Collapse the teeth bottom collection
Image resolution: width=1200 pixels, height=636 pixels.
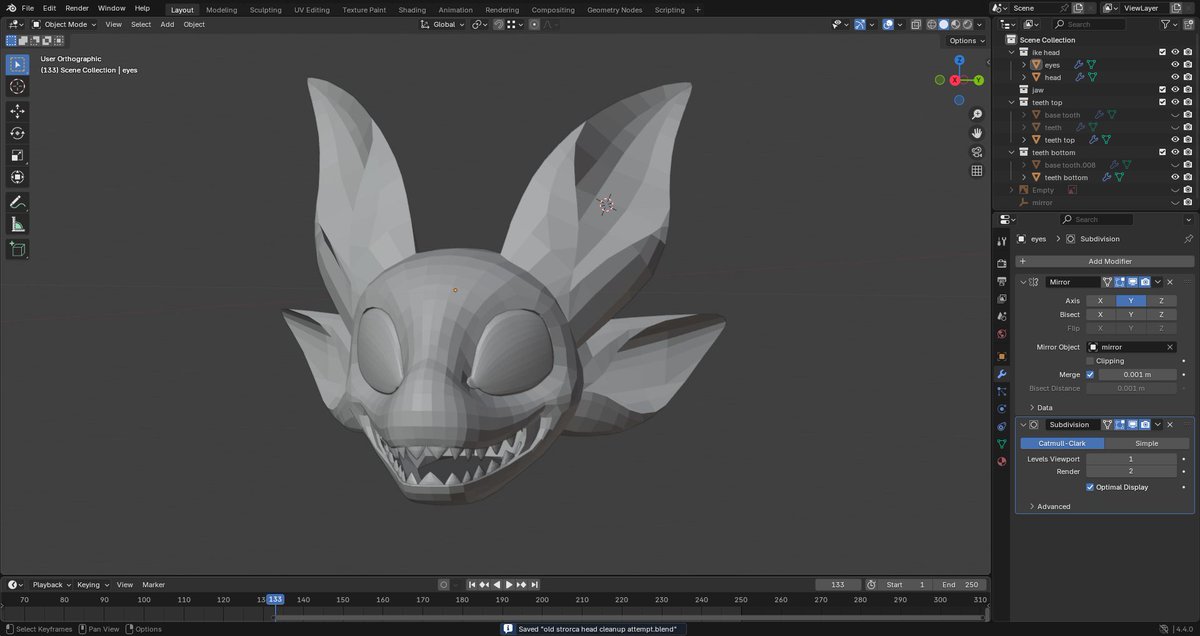tap(1011, 151)
